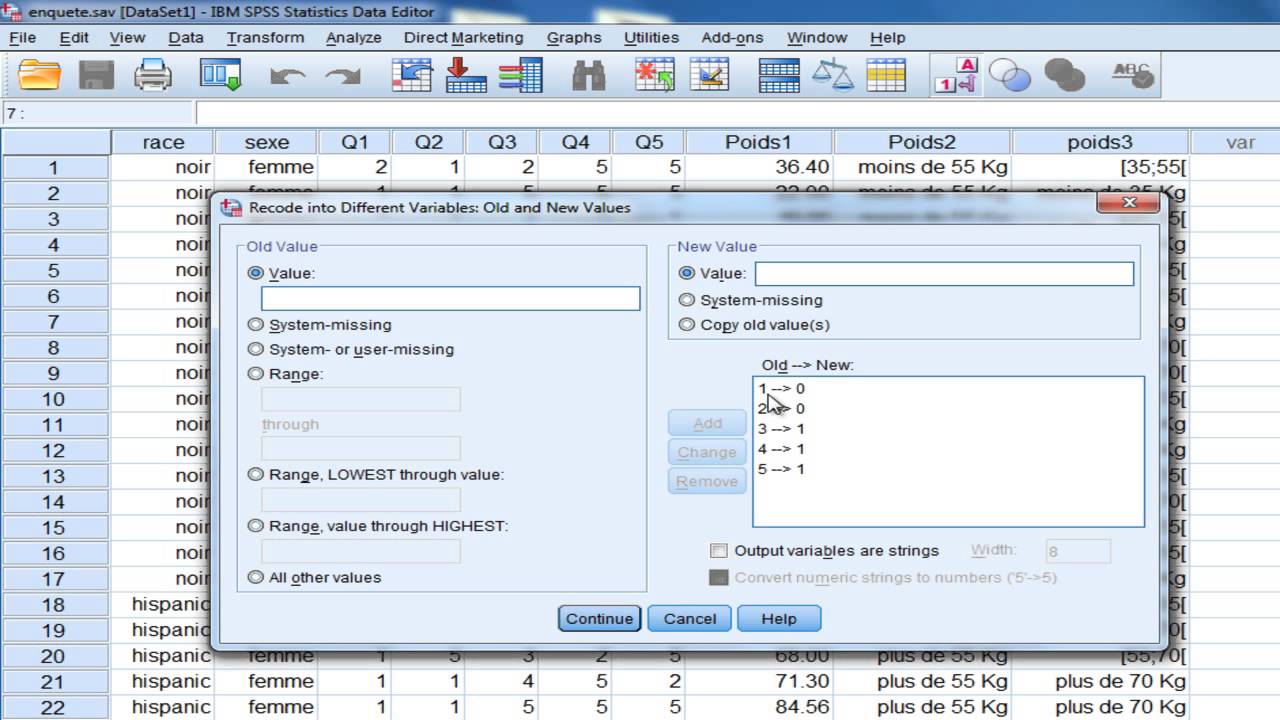Click the 84.56 cell in Poids1
1280x720 pixels.
point(759,707)
